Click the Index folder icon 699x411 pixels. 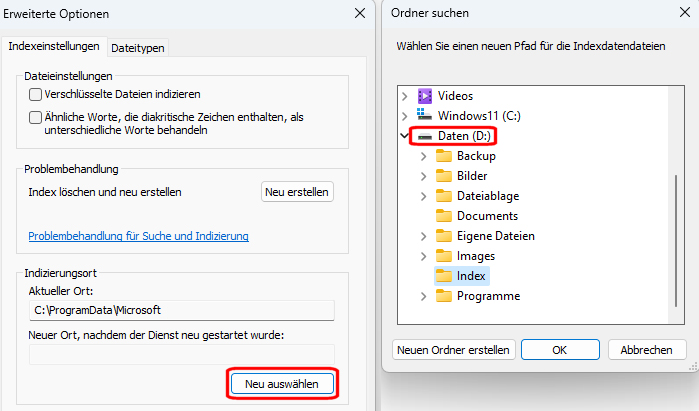tap(444, 276)
